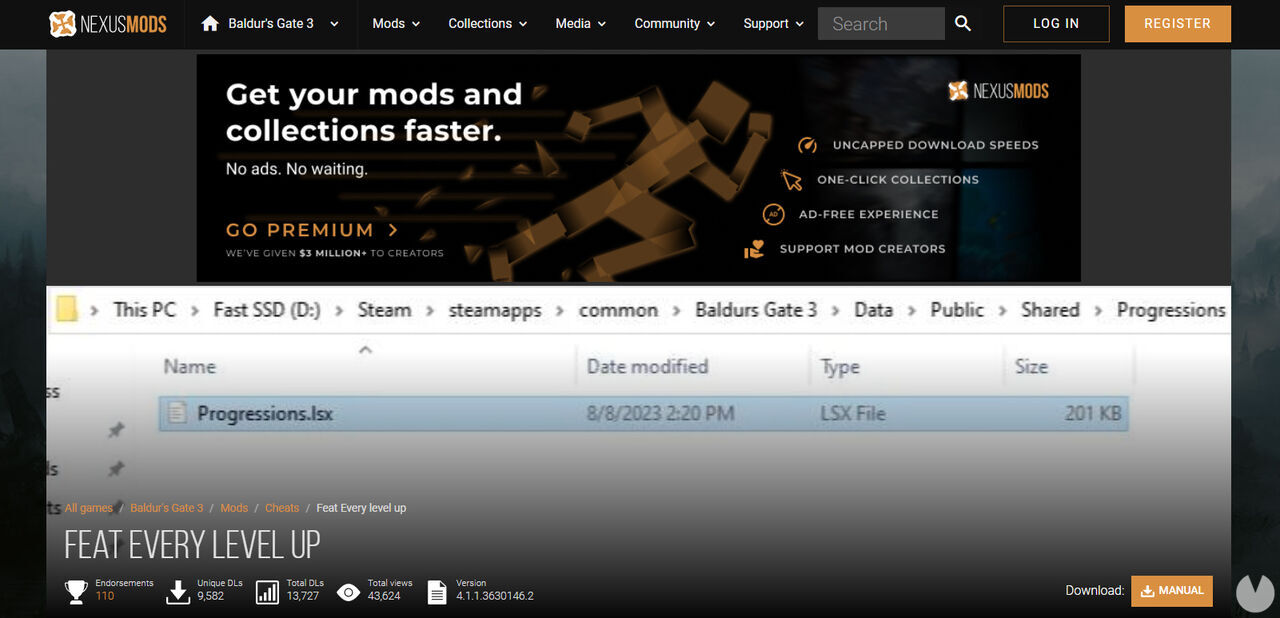This screenshot has width=1280, height=618.
Task: Open the Support menu
Action: [773, 24]
